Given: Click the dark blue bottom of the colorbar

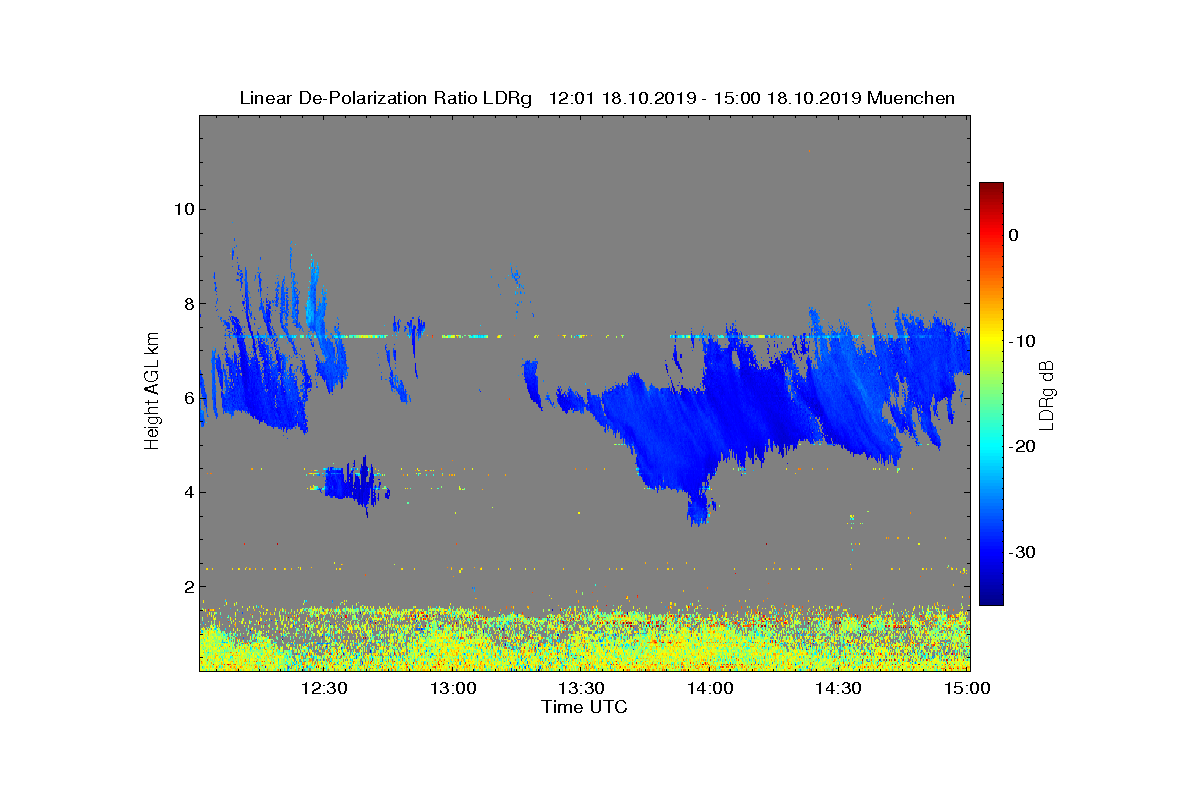Looking at the screenshot, I should coord(991,595).
